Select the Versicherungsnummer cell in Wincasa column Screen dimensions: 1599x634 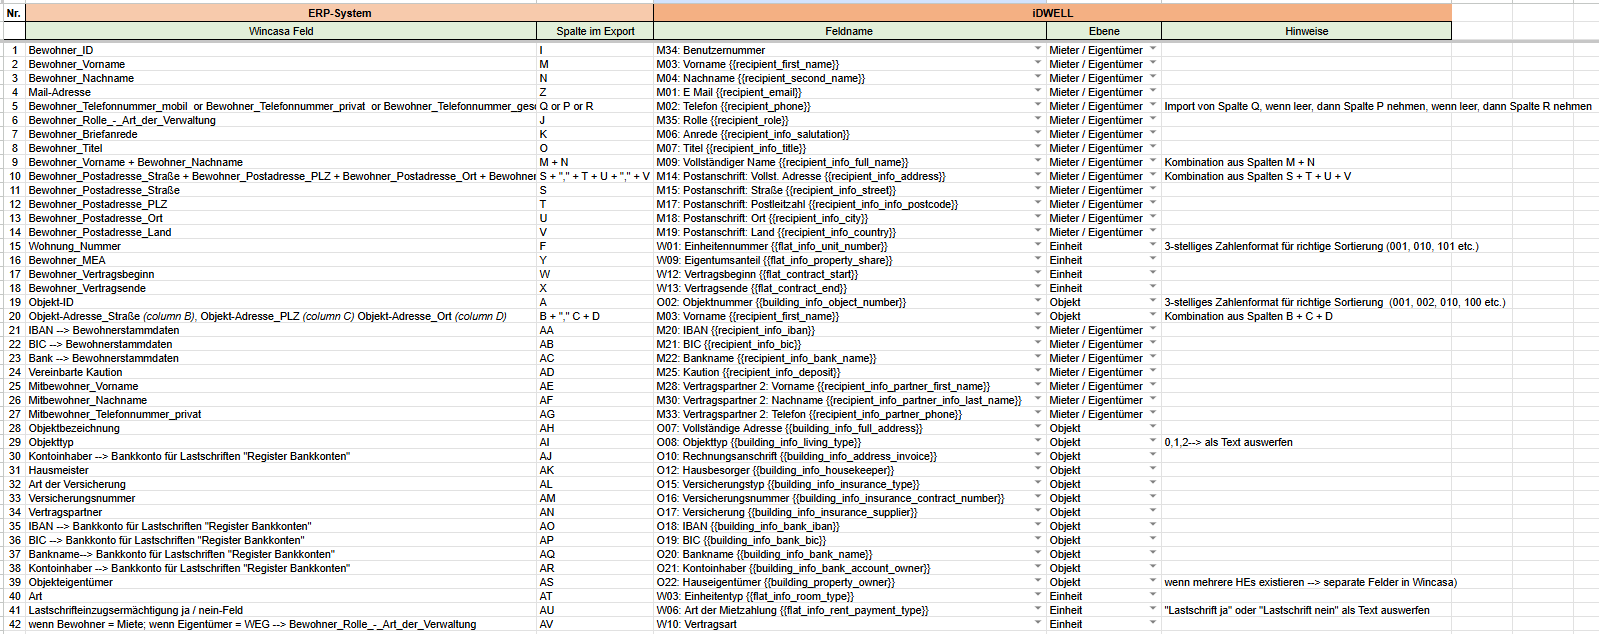[x=281, y=498]
